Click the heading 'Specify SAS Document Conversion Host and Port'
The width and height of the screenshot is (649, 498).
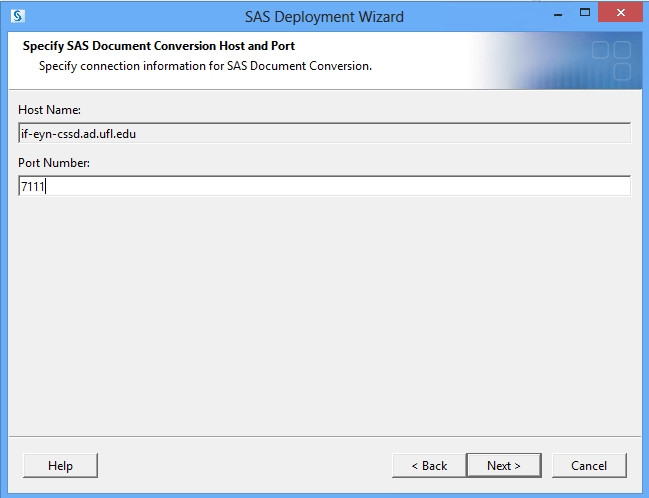pos(159,46)
